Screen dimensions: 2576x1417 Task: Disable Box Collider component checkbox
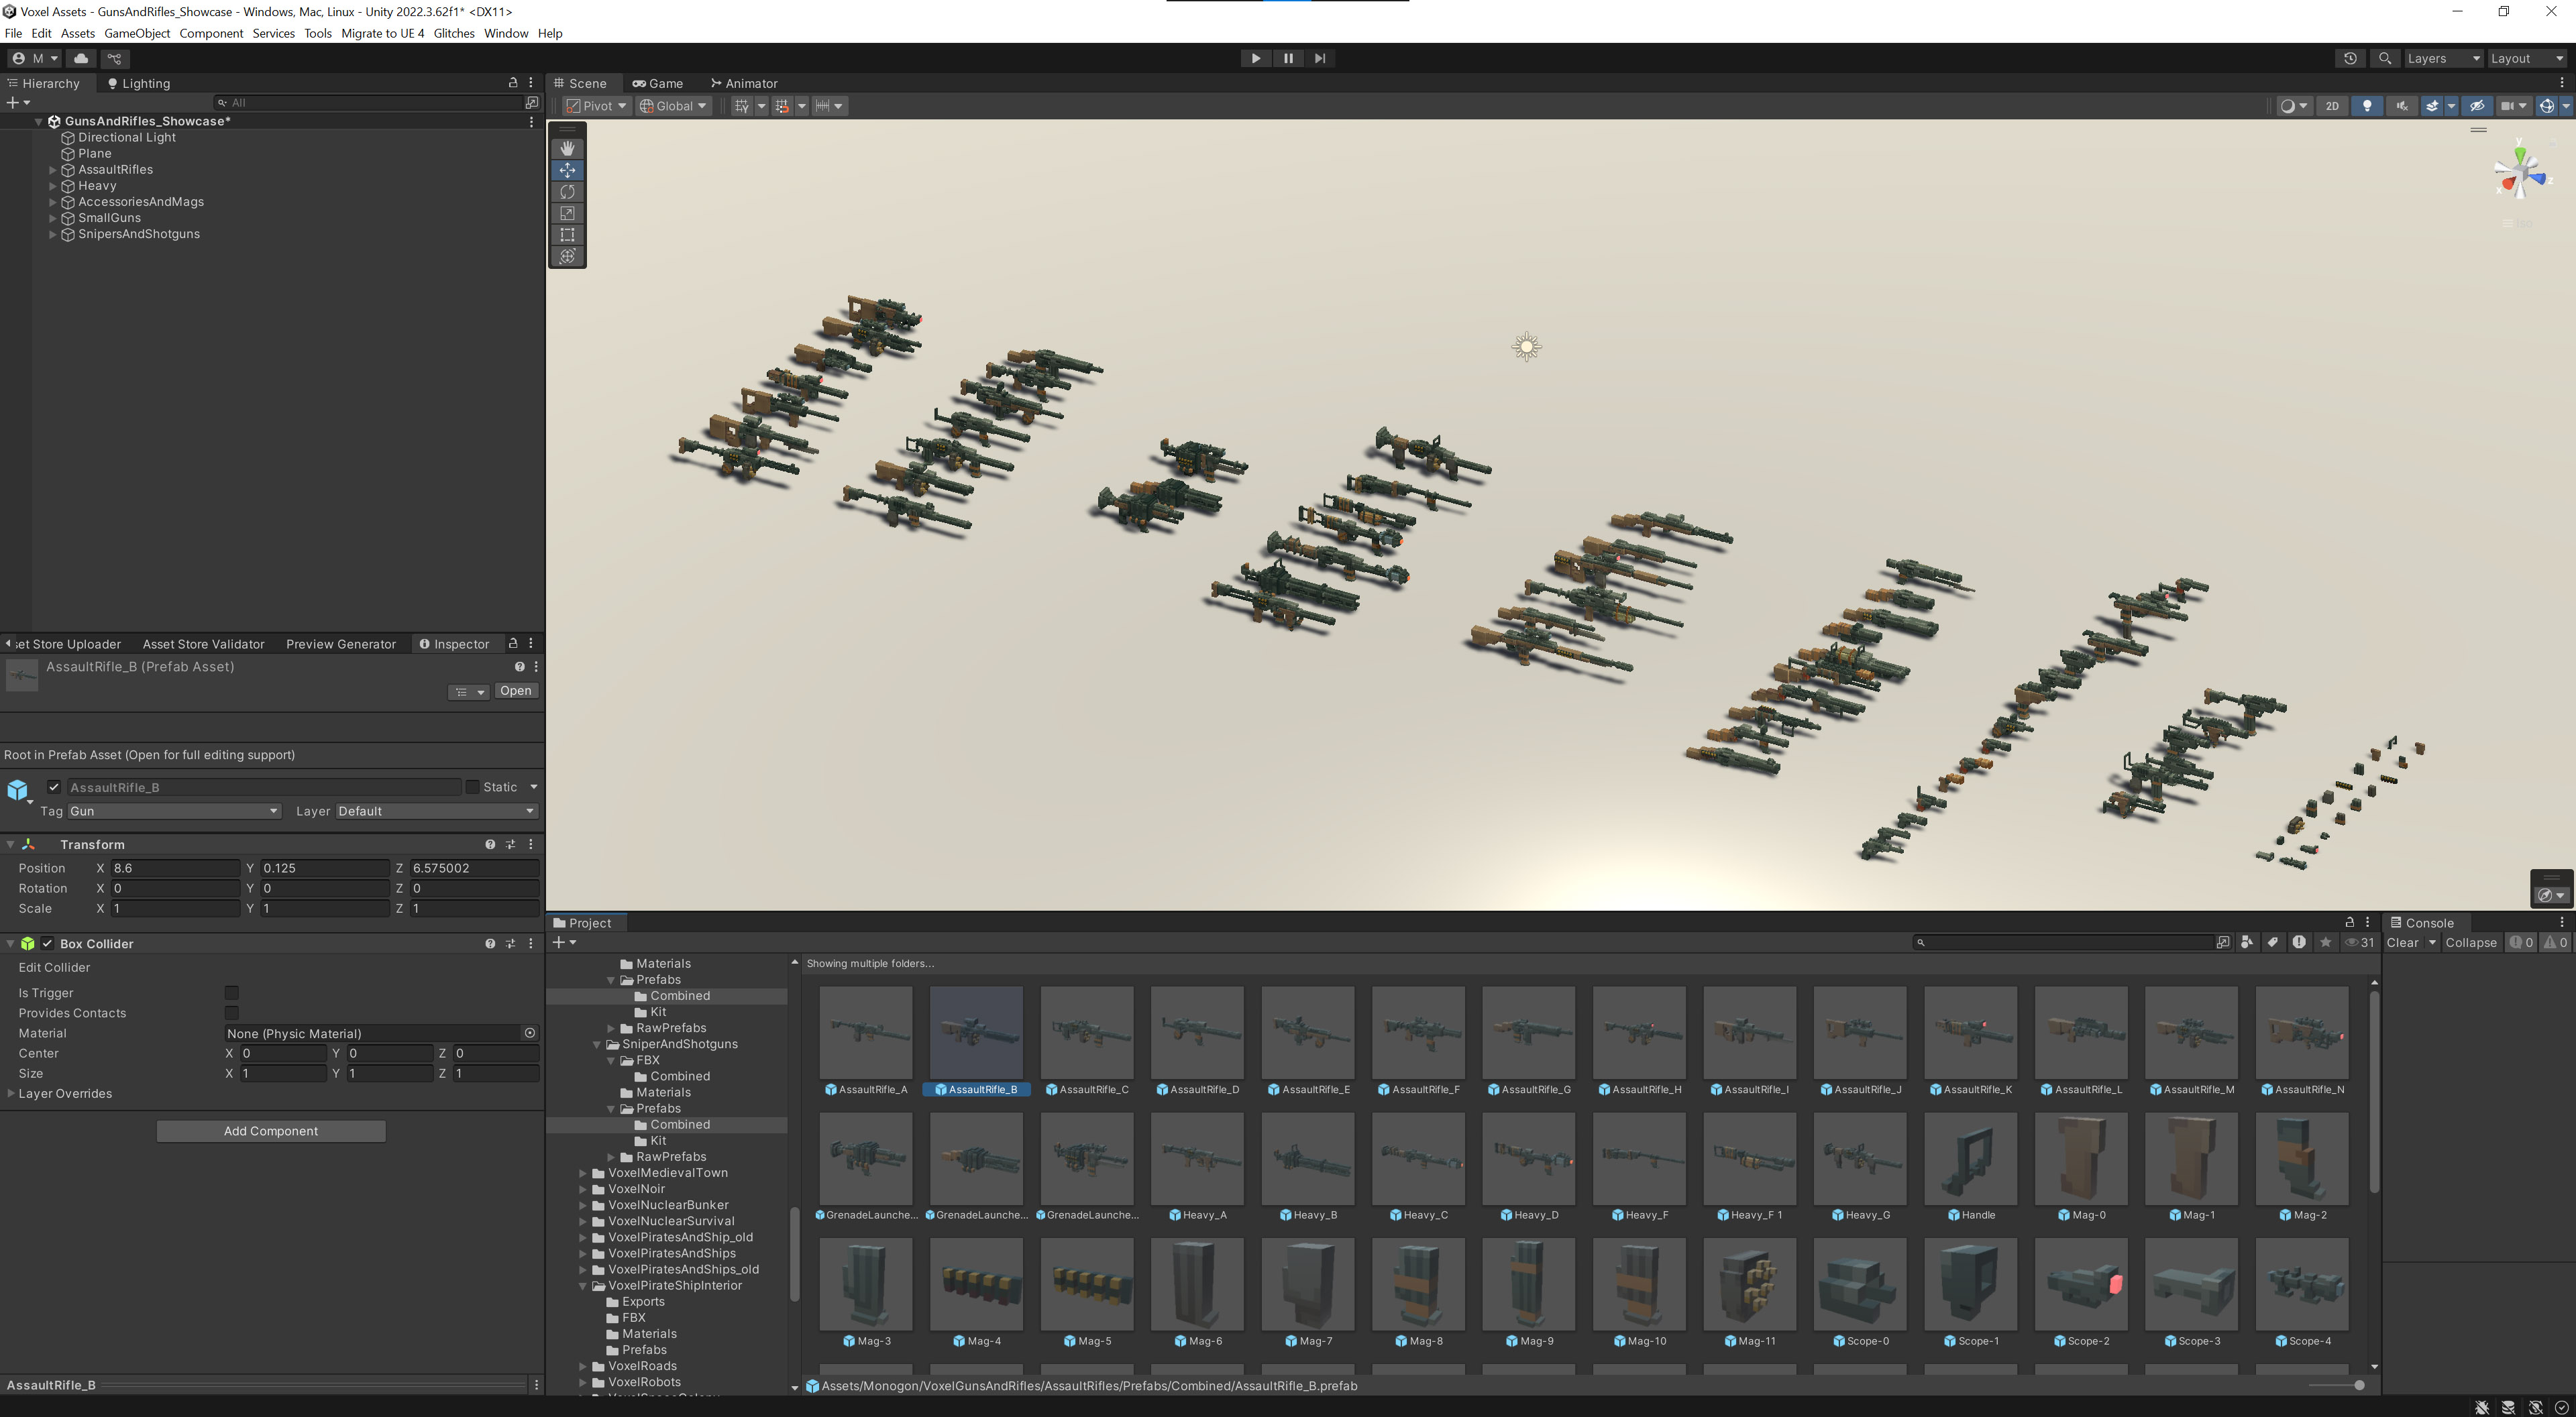[x=47, y=943]
